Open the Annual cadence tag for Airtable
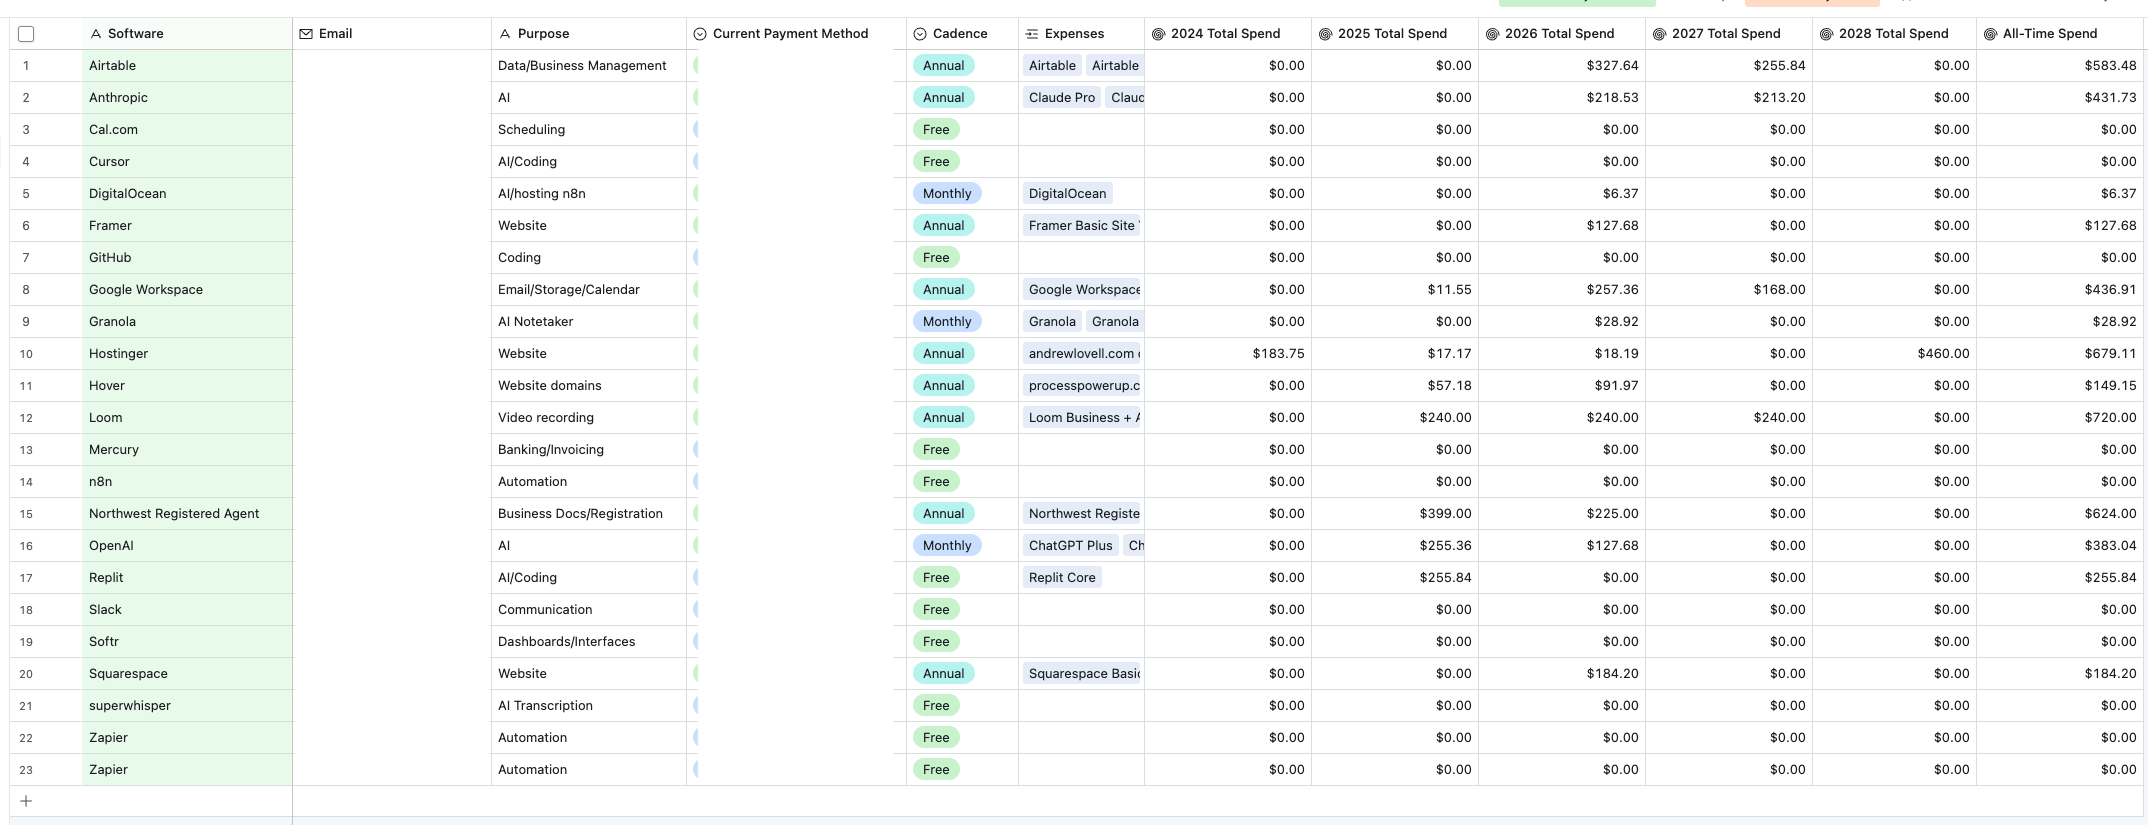Viewport: 2148px width, 825px height. click(943, 66)
